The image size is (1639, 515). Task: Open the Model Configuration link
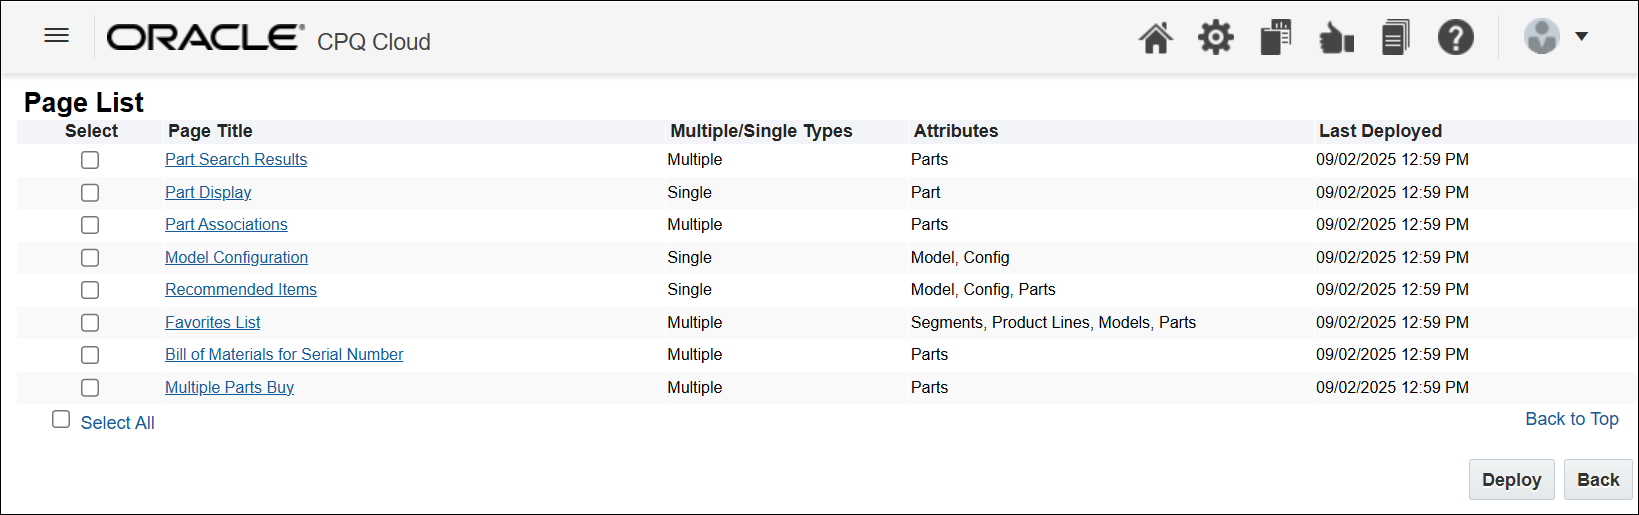coord(236,258)
